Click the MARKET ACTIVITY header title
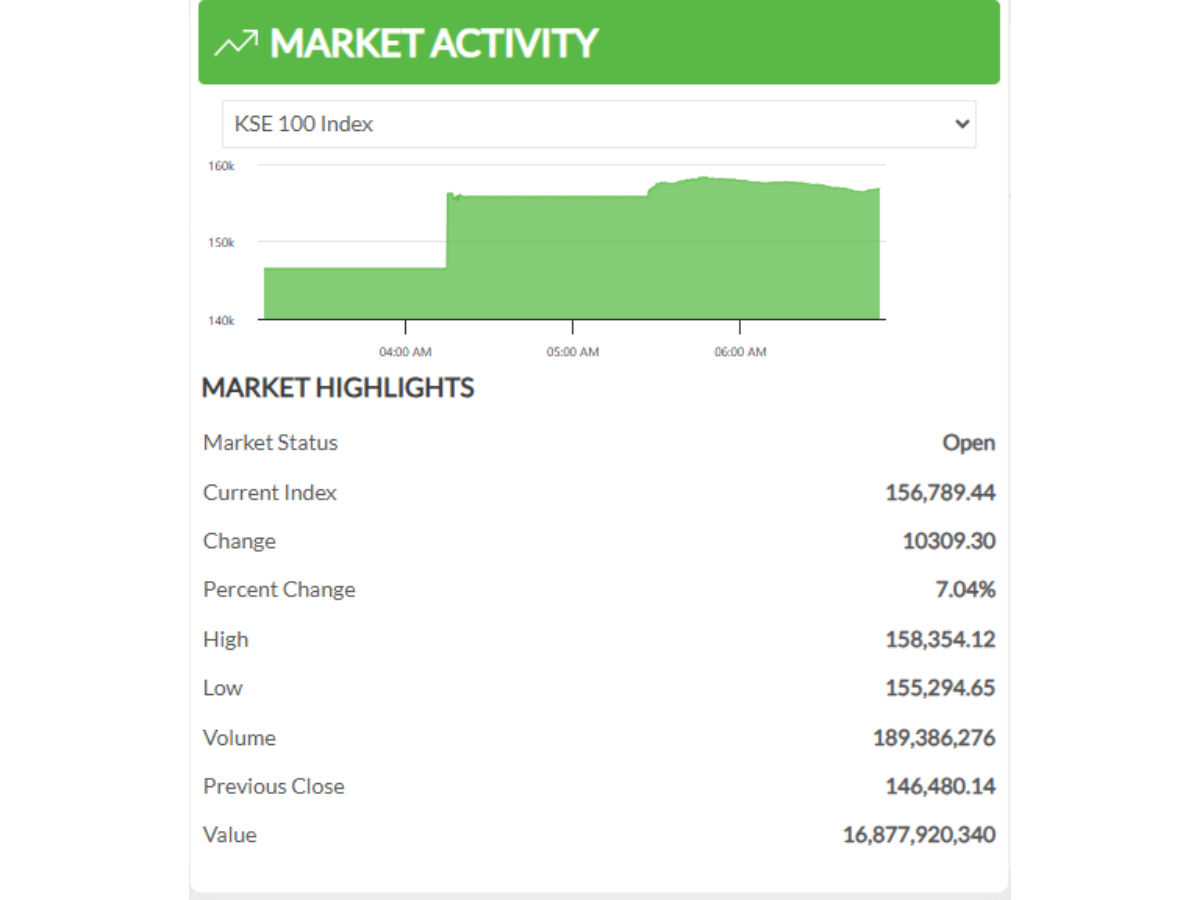 (x=433, y=43)
